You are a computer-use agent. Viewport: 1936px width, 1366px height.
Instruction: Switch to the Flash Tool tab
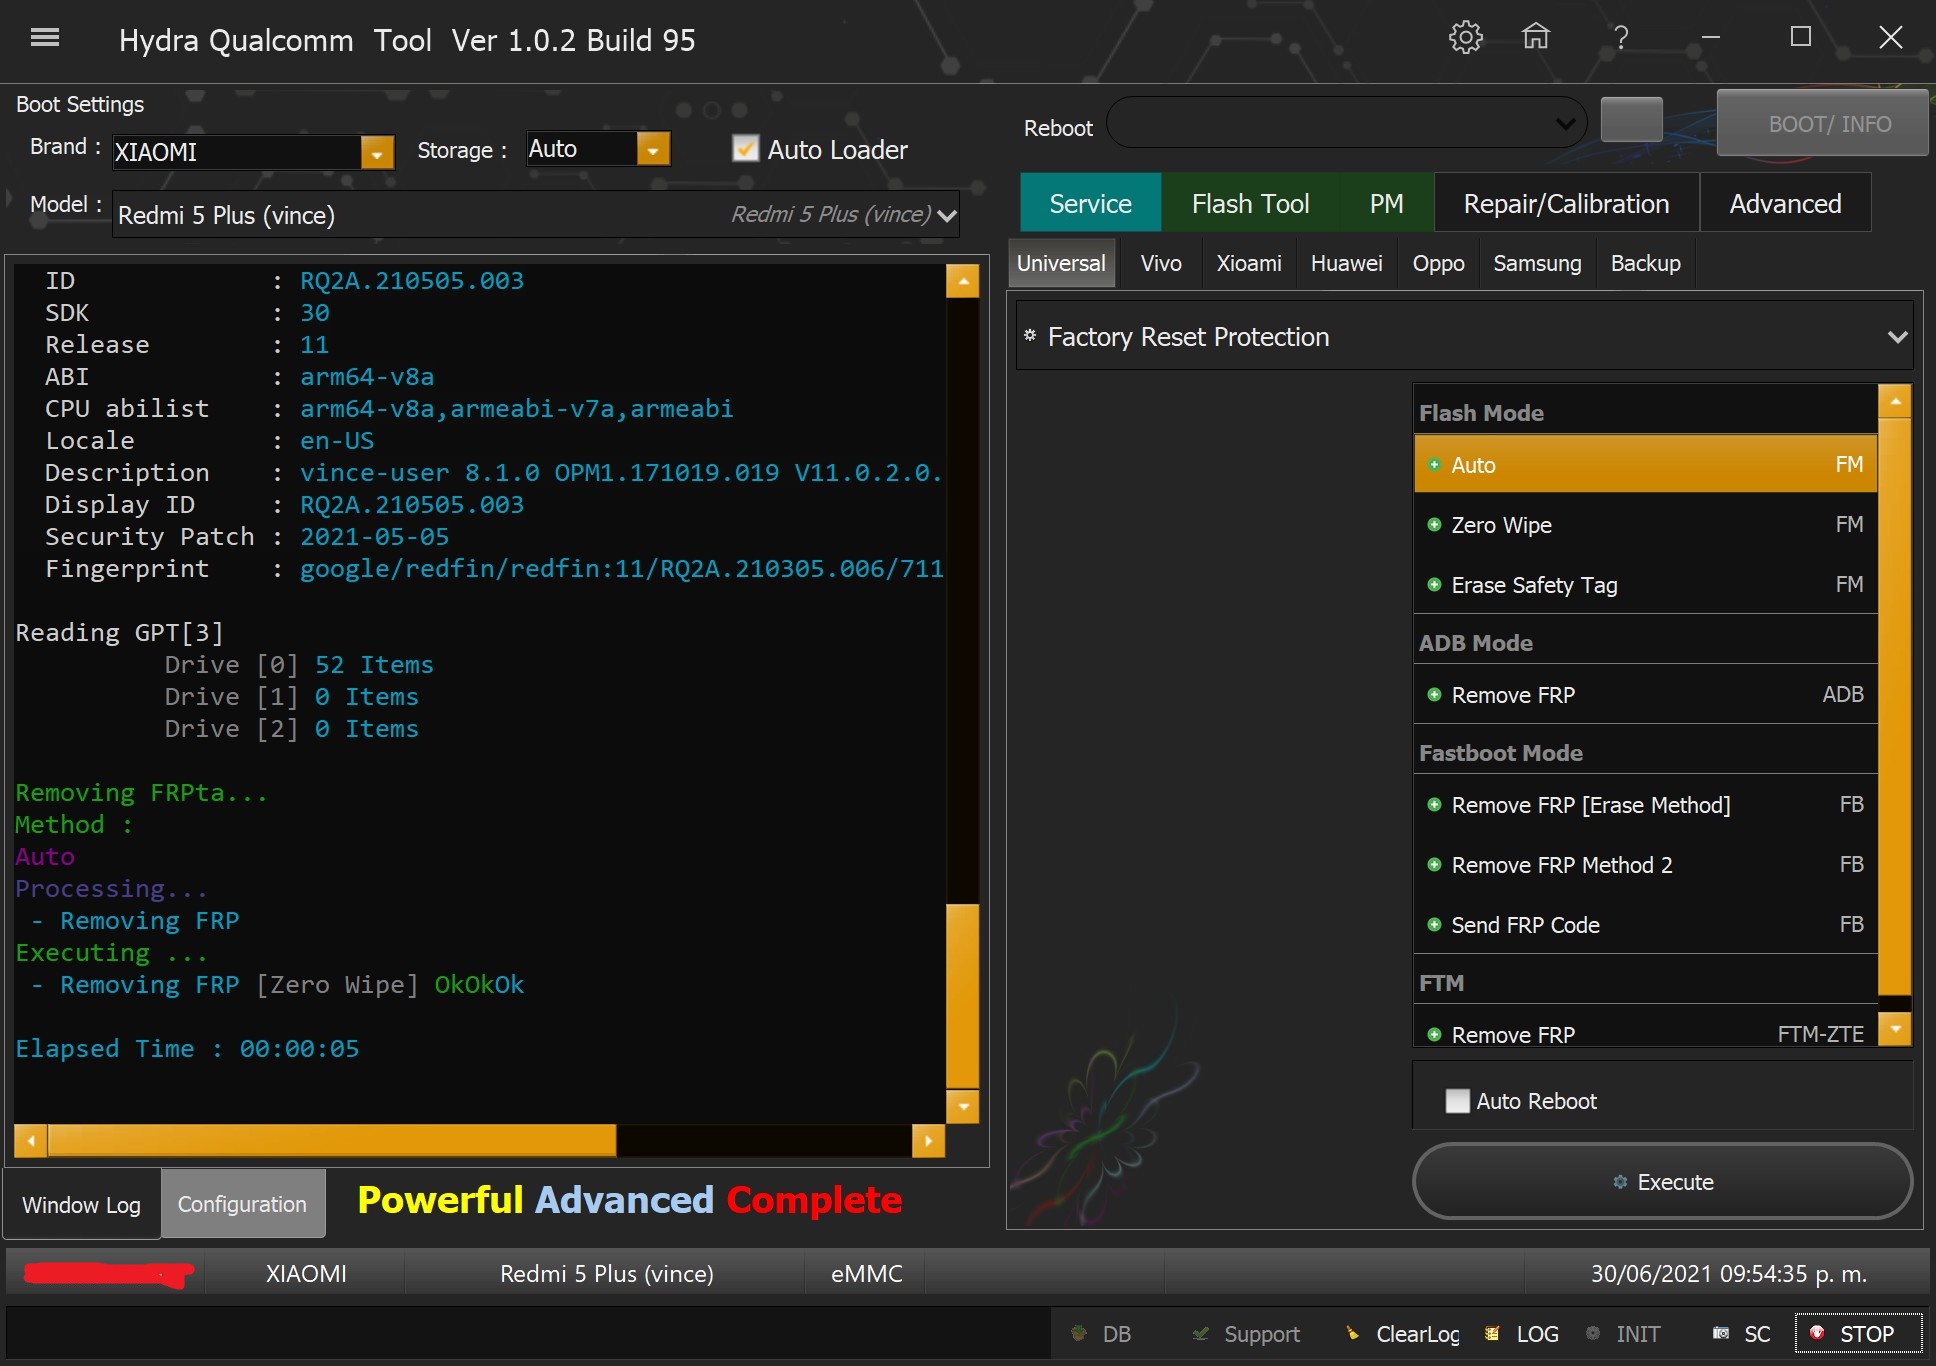[x=1250, y=204]
